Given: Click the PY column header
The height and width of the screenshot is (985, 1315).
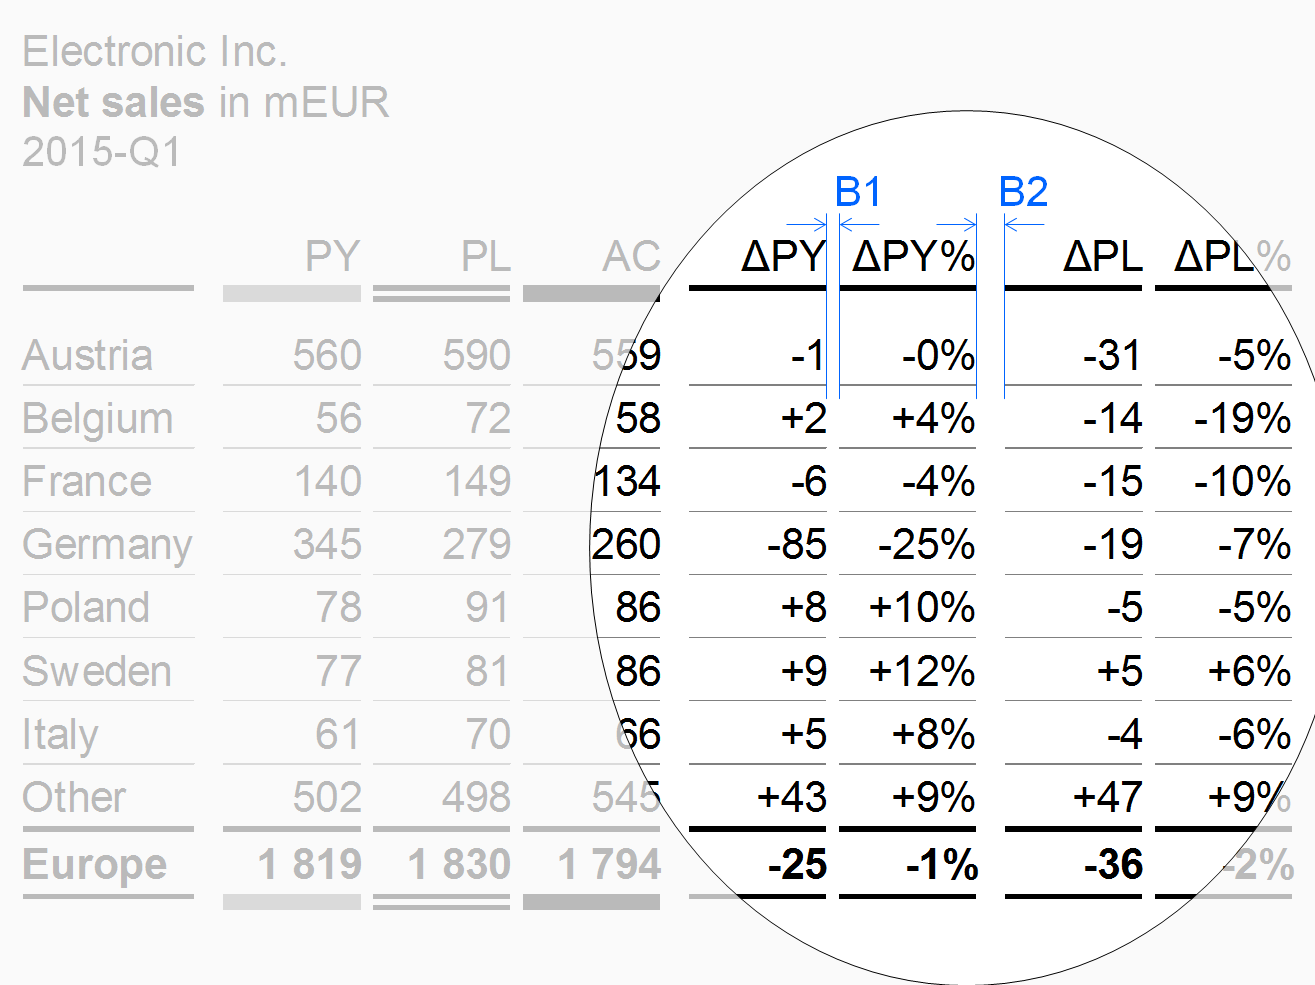Looking at the screenshot, I should click(332, 257).
